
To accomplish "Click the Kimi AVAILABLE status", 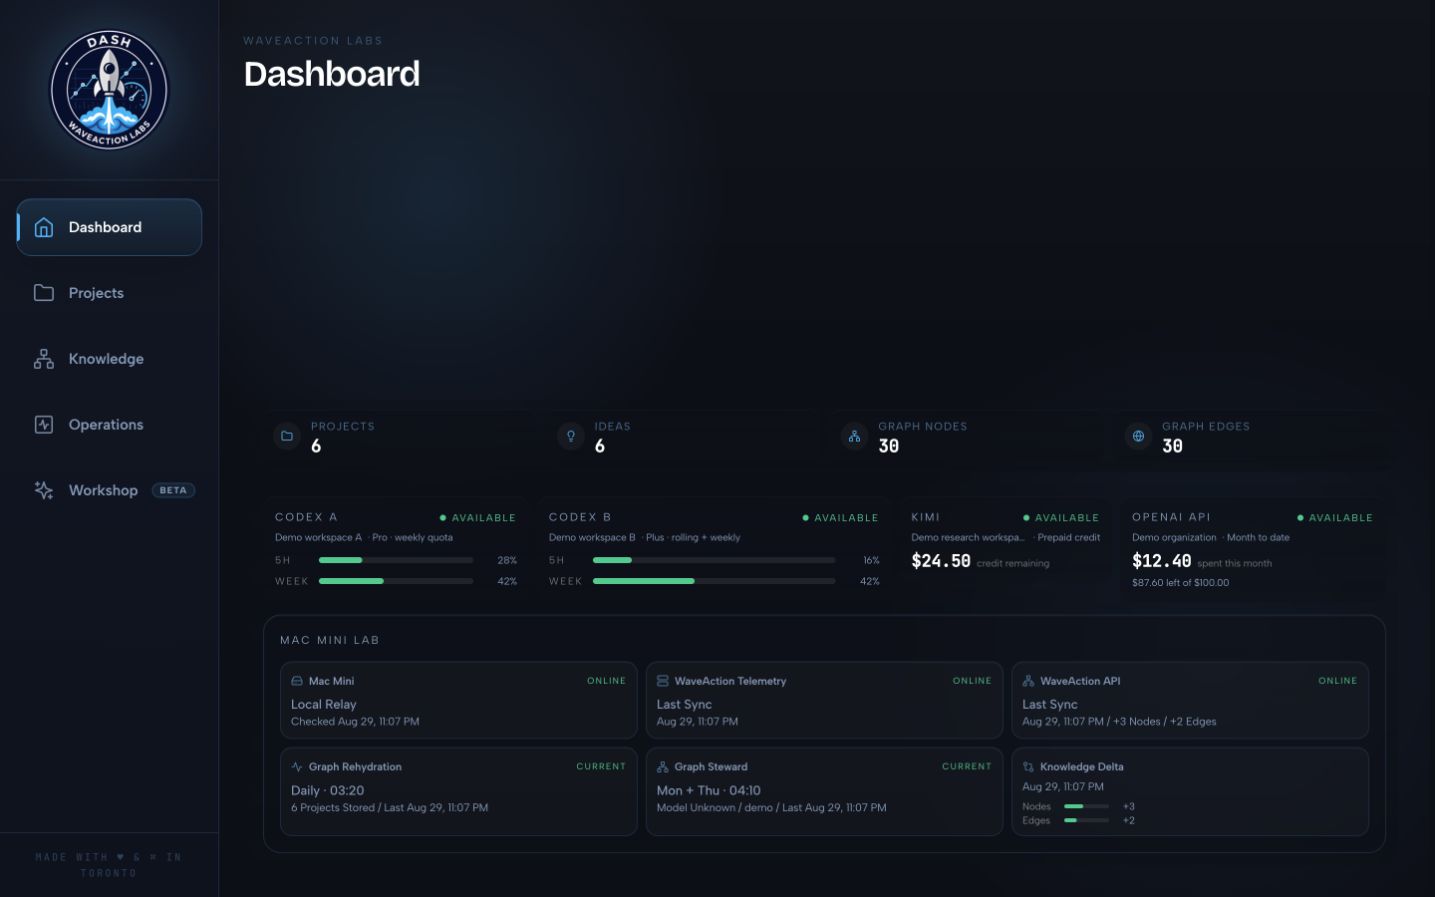I will click(x=1061, y=518).
